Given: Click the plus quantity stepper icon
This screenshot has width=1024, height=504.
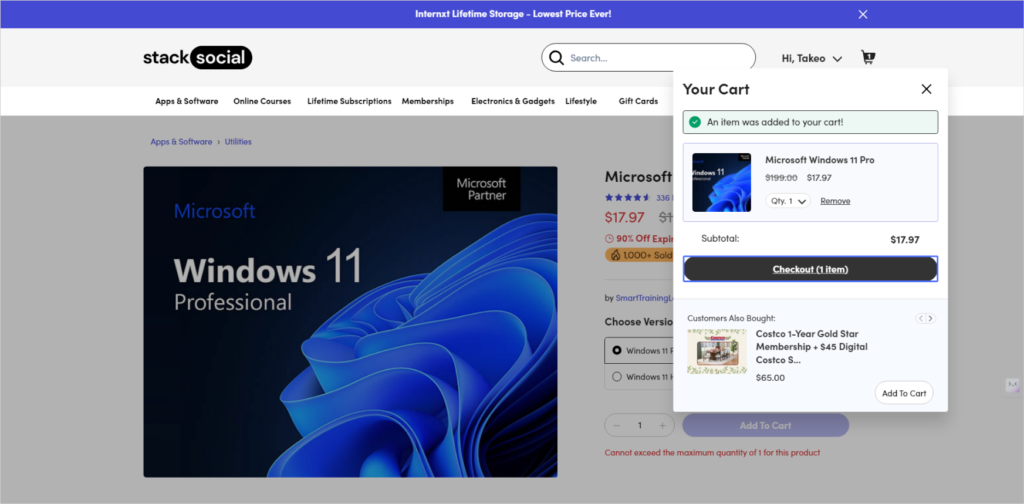Looking at the screenshot, I should pos(662,426).
